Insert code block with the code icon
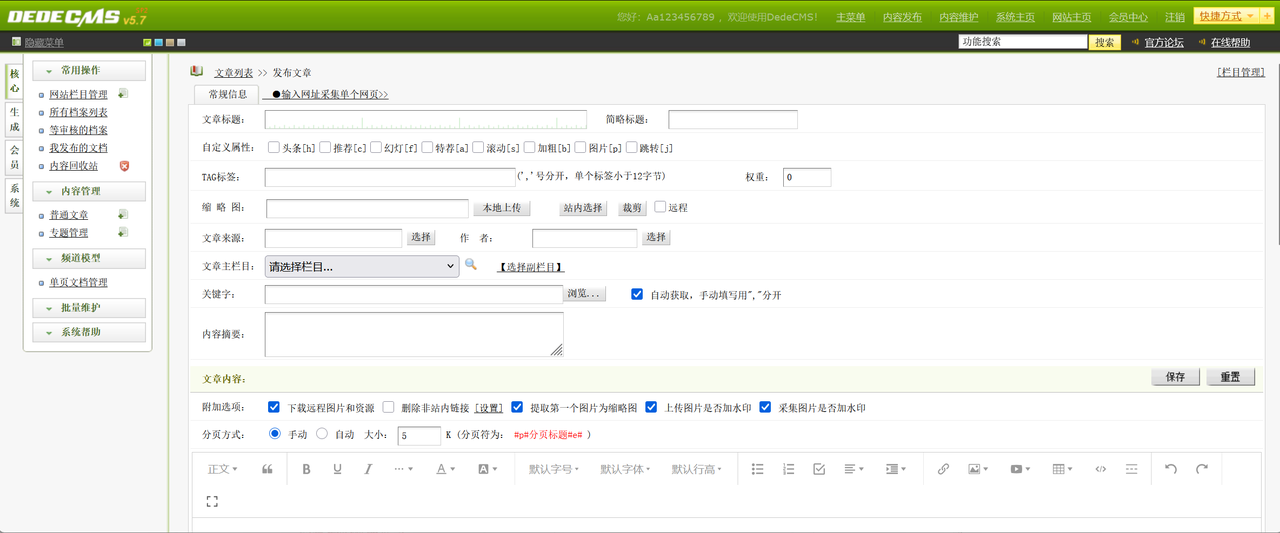Image resolution: width=1280 pixels, height=533 pixels. tap(1101, 469)
